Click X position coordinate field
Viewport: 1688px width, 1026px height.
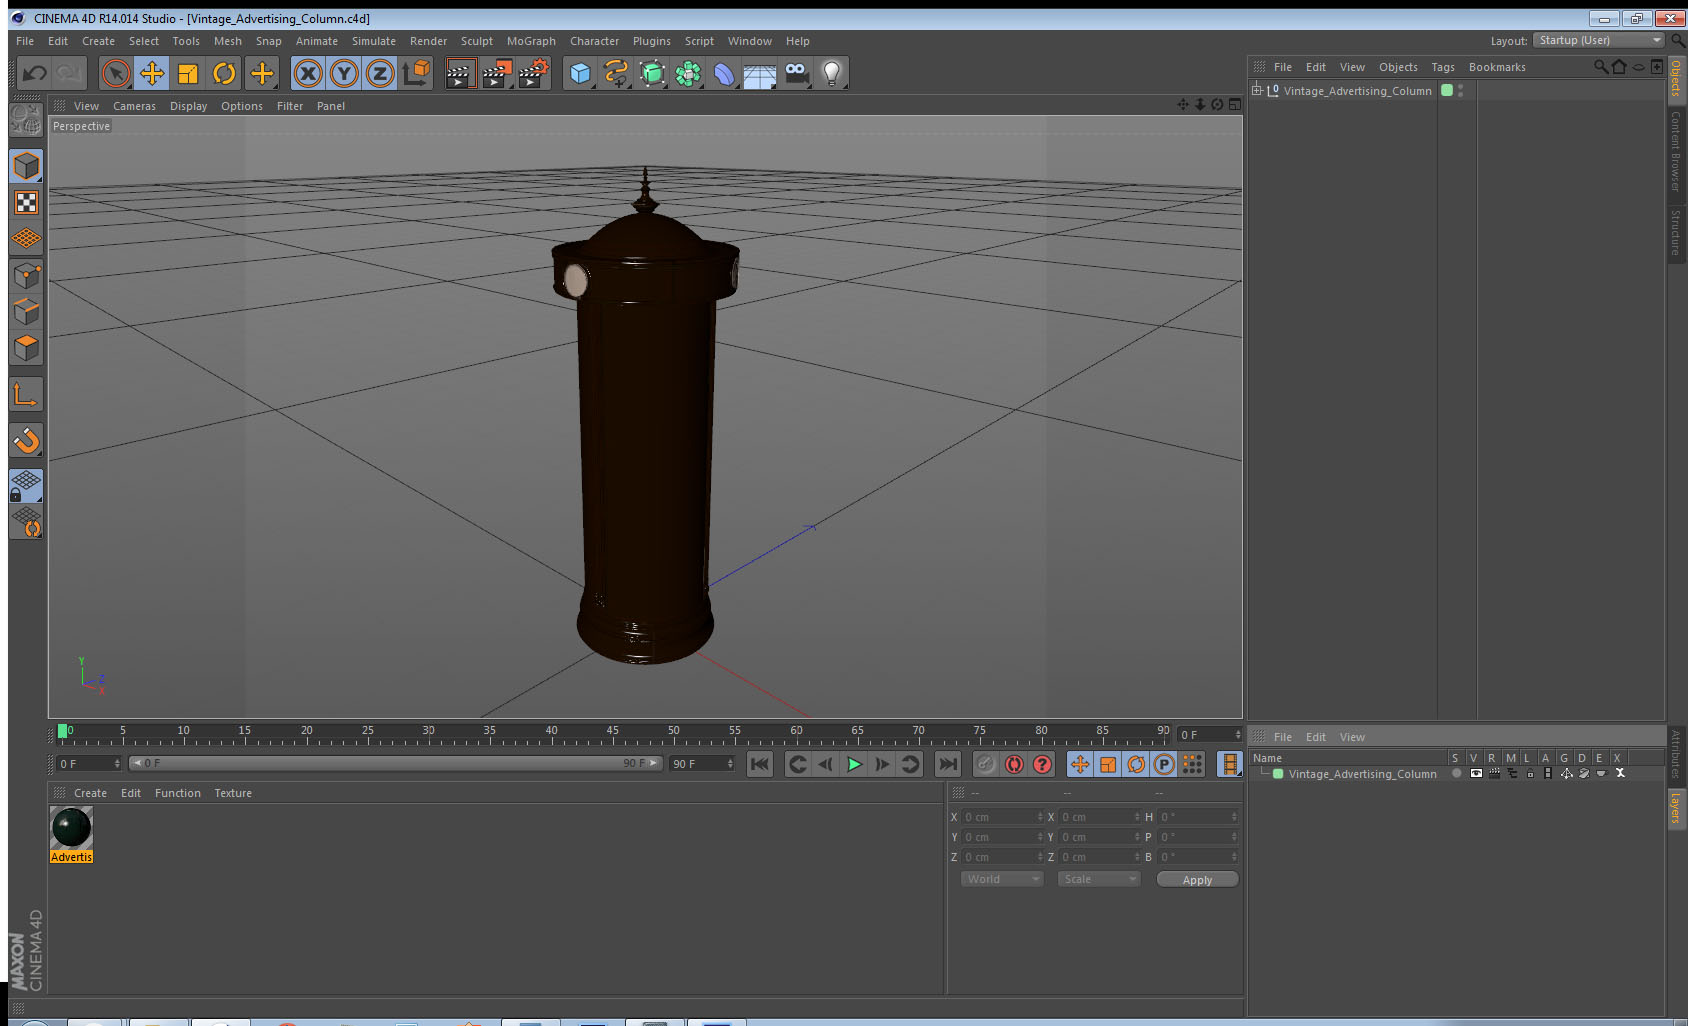pyautogui.click(x=1002, y=817)
